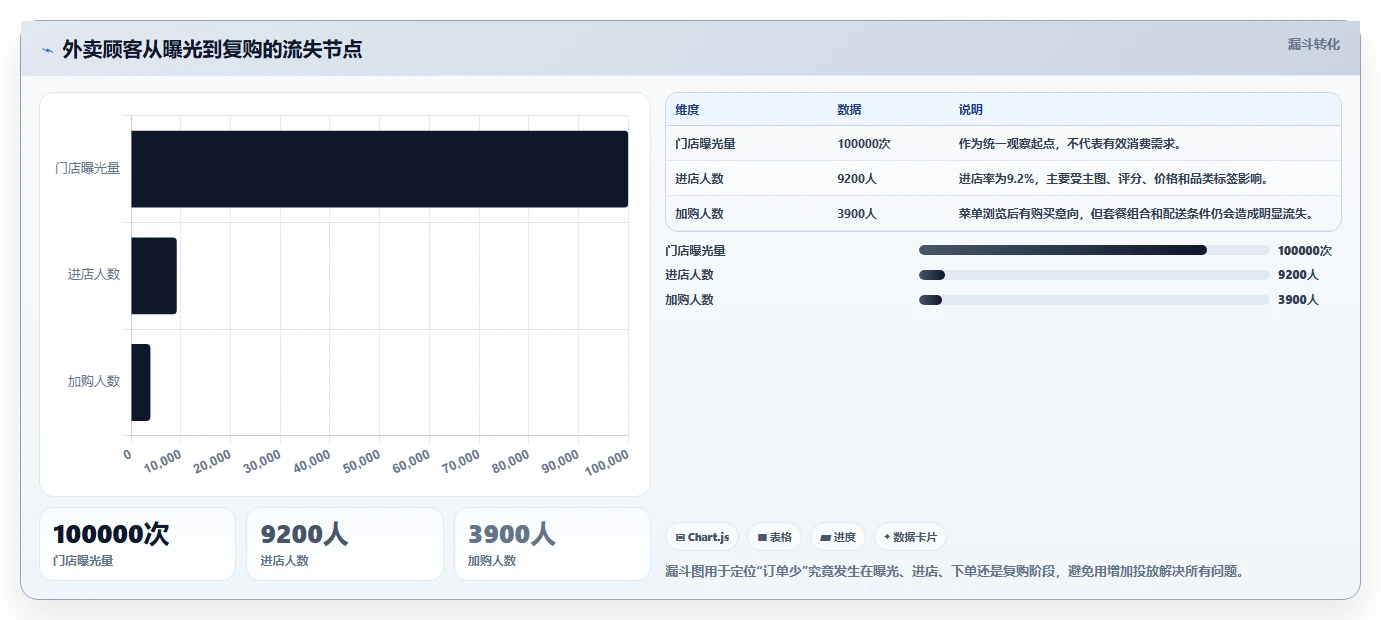
Task: Click the 数据卡片 chip
Action: pyautogui.click(x=910, y=537)
